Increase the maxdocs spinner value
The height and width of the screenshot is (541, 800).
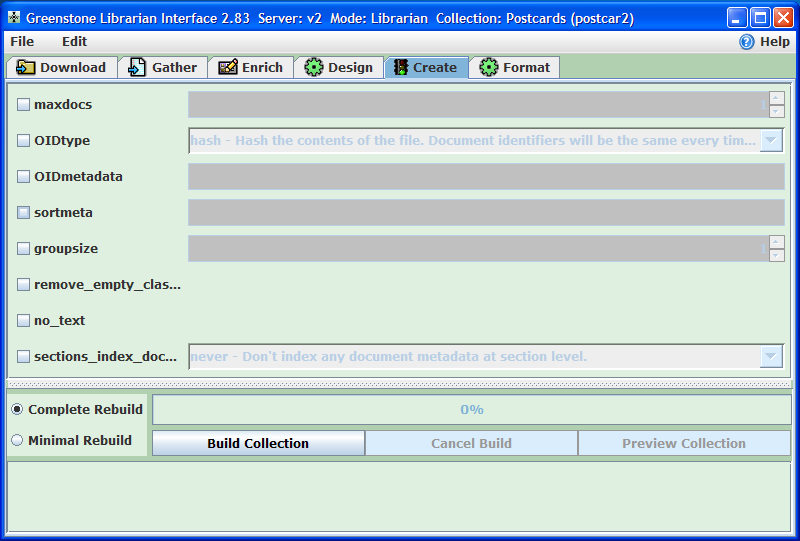pos(776,98)
